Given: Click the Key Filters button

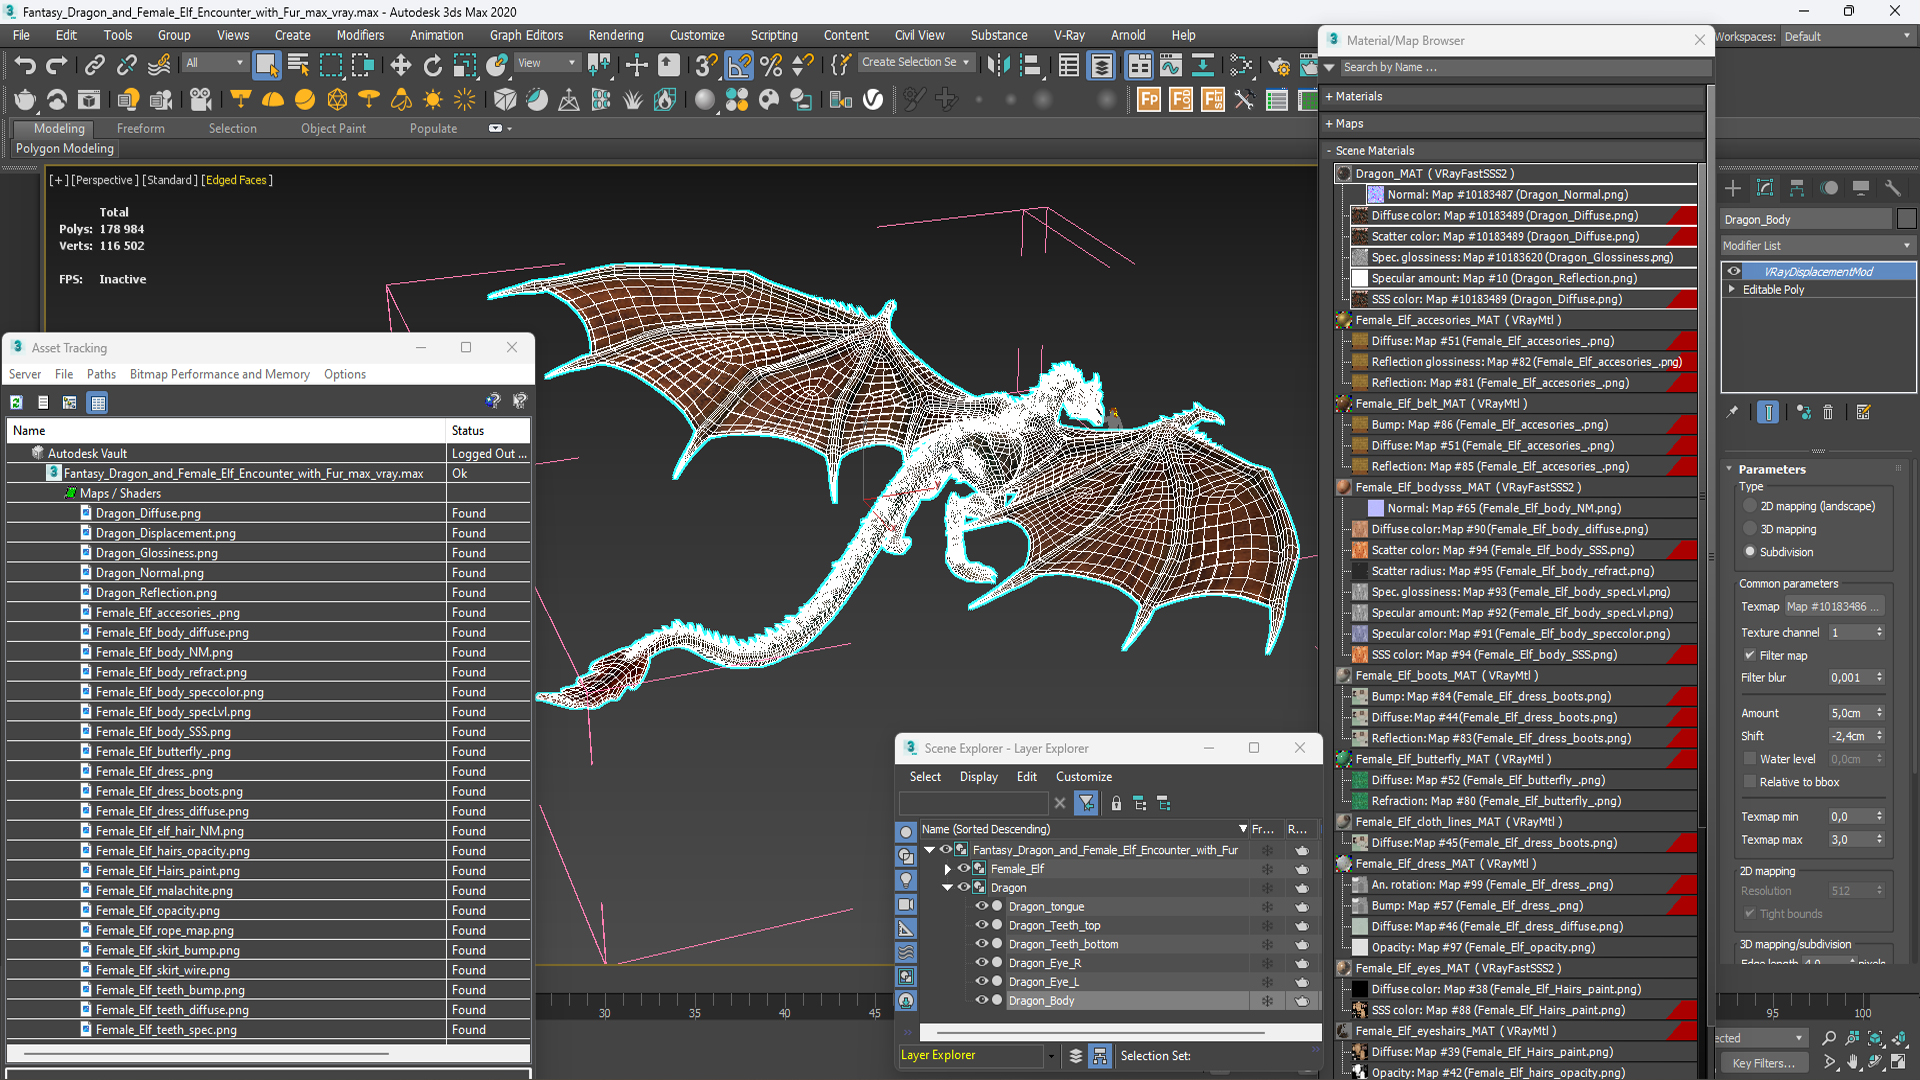Looking at the screenshot, I should pyautogui.click(x=1764, y=1063).
